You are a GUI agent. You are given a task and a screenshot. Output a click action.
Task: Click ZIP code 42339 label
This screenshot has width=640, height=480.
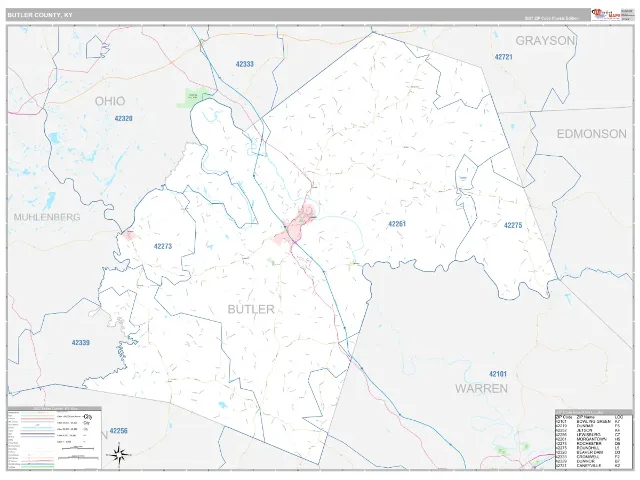[80, 343]
